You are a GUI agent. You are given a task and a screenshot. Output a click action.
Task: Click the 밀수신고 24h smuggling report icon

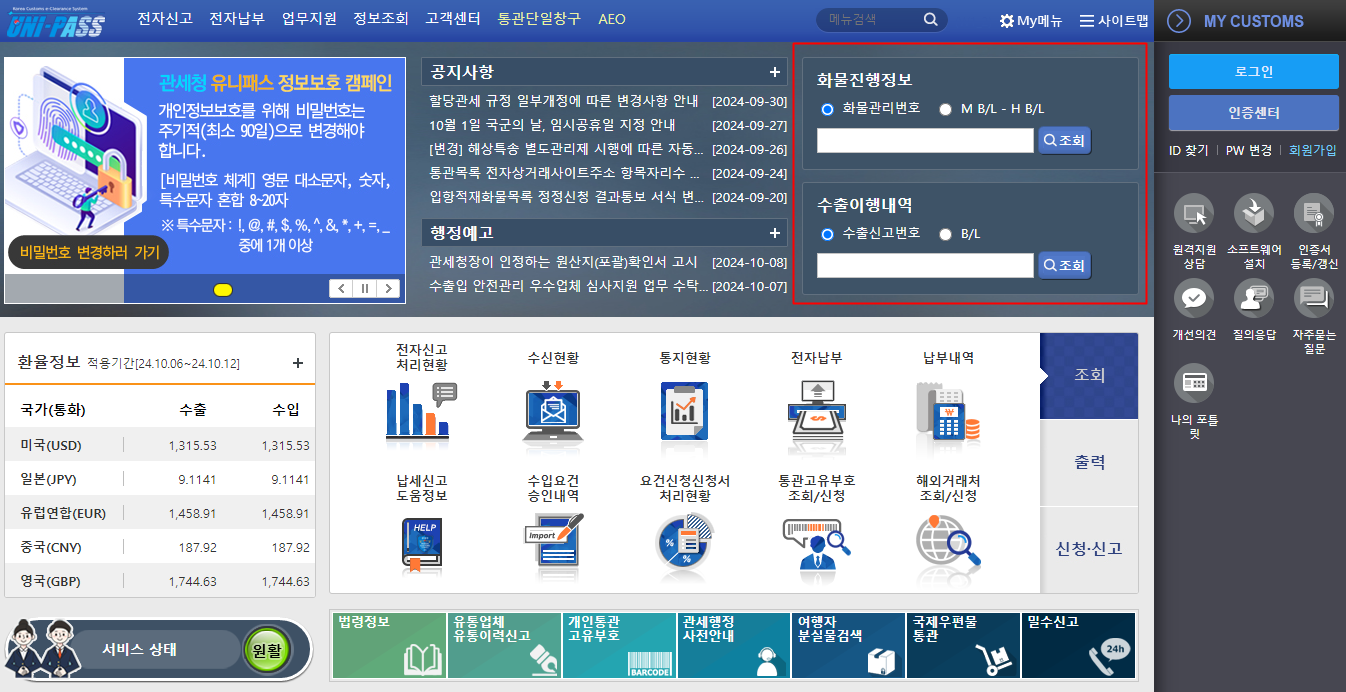coord(1078,644)
